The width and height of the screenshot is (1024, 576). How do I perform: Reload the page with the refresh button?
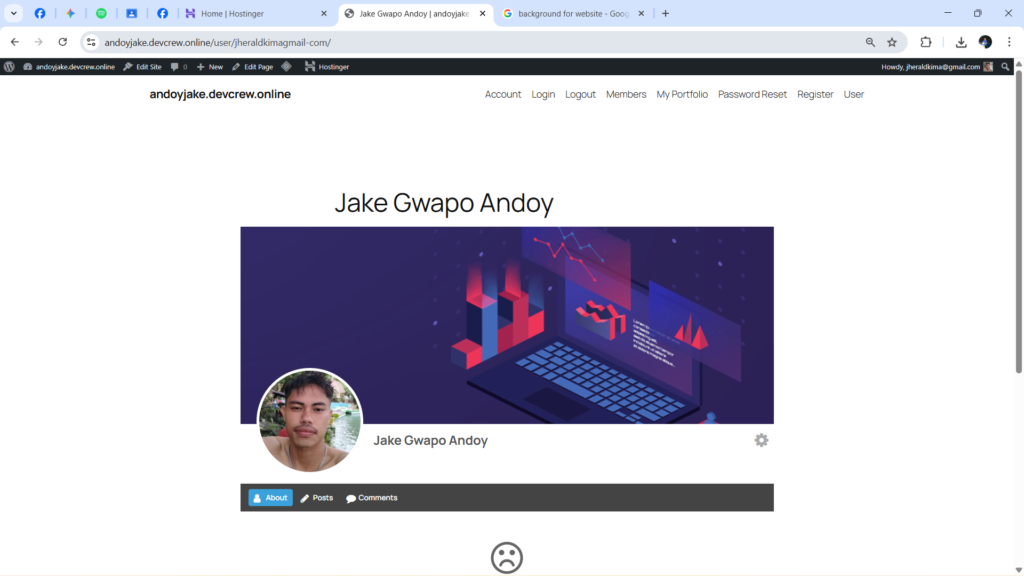coord(63,42)
